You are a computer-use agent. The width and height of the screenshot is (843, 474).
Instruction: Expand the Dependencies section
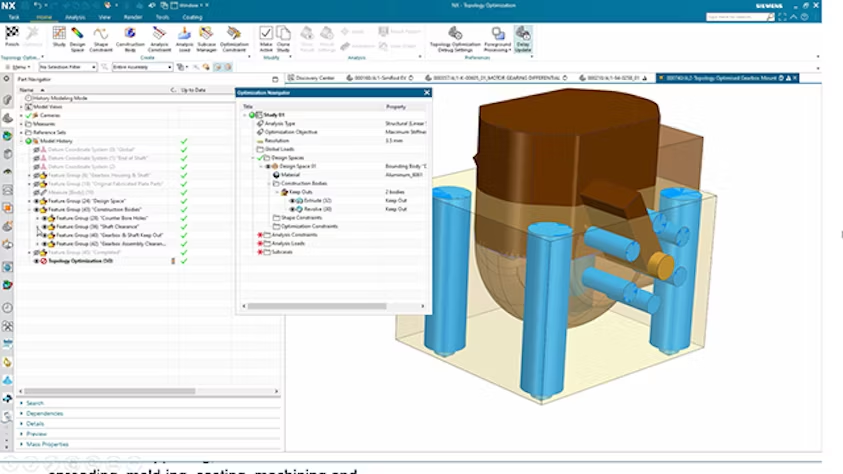45,413
